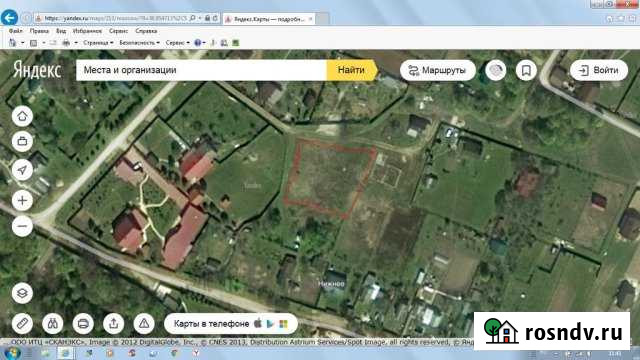Expand the Сервис command bar dropdown
Image resolution: width=640 pixels, height=360 pixels.
click(178, 43)
